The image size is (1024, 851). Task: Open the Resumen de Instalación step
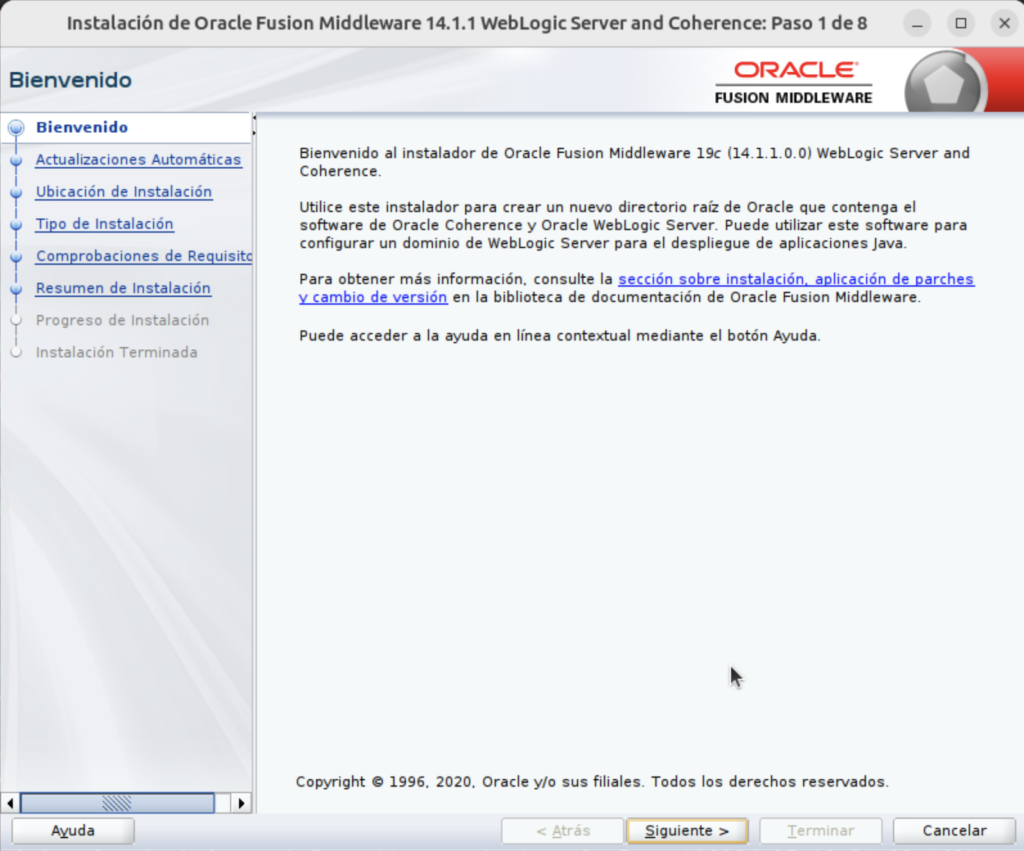tap(122, 288)
